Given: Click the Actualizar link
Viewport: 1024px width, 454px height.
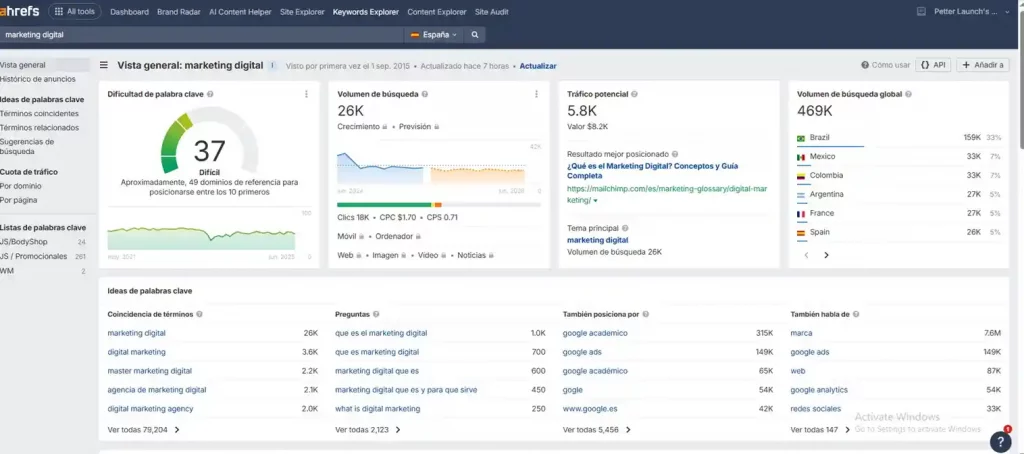Looking at the screenshot, I should 538,66.
